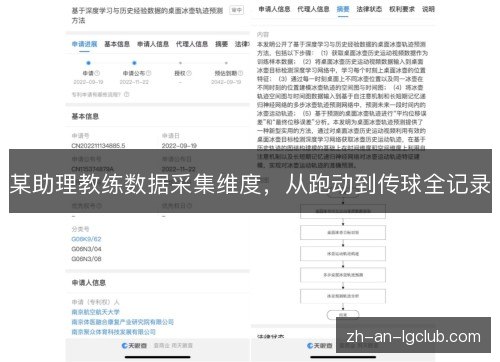Select the 申请人信息 section heading

pos(89,283)
